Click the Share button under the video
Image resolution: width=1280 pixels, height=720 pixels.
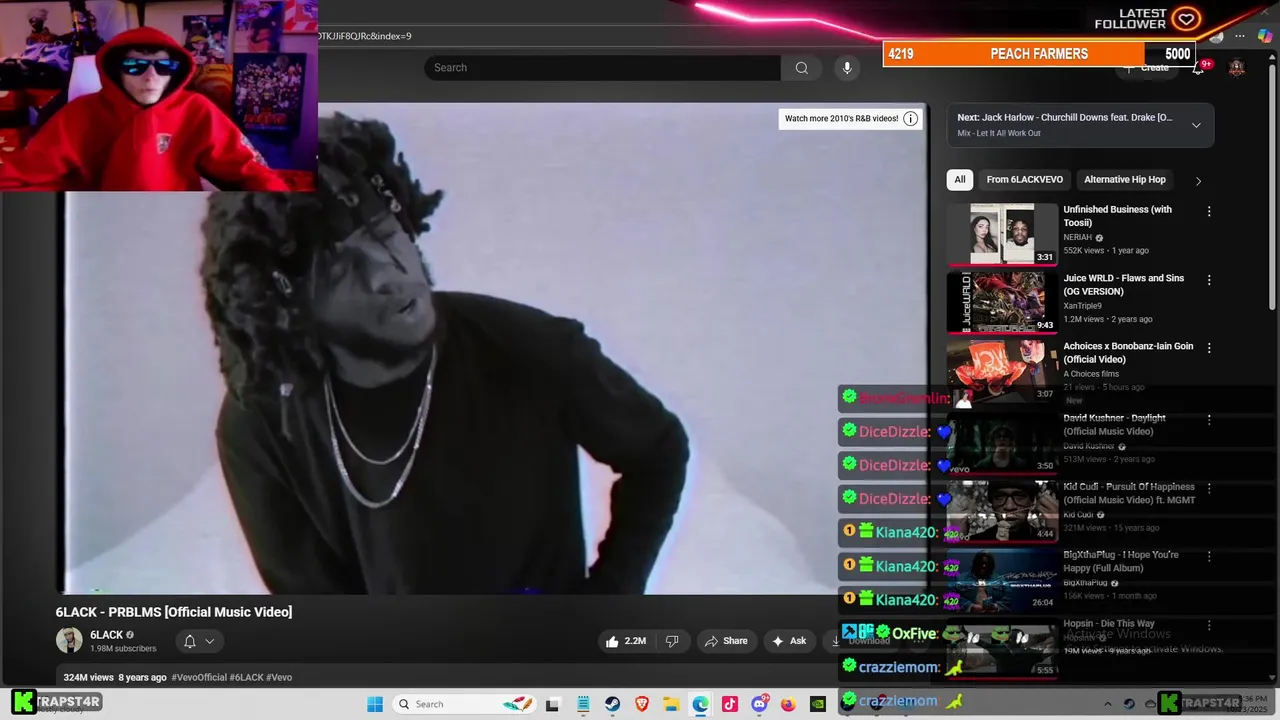(x=726, y=641)
